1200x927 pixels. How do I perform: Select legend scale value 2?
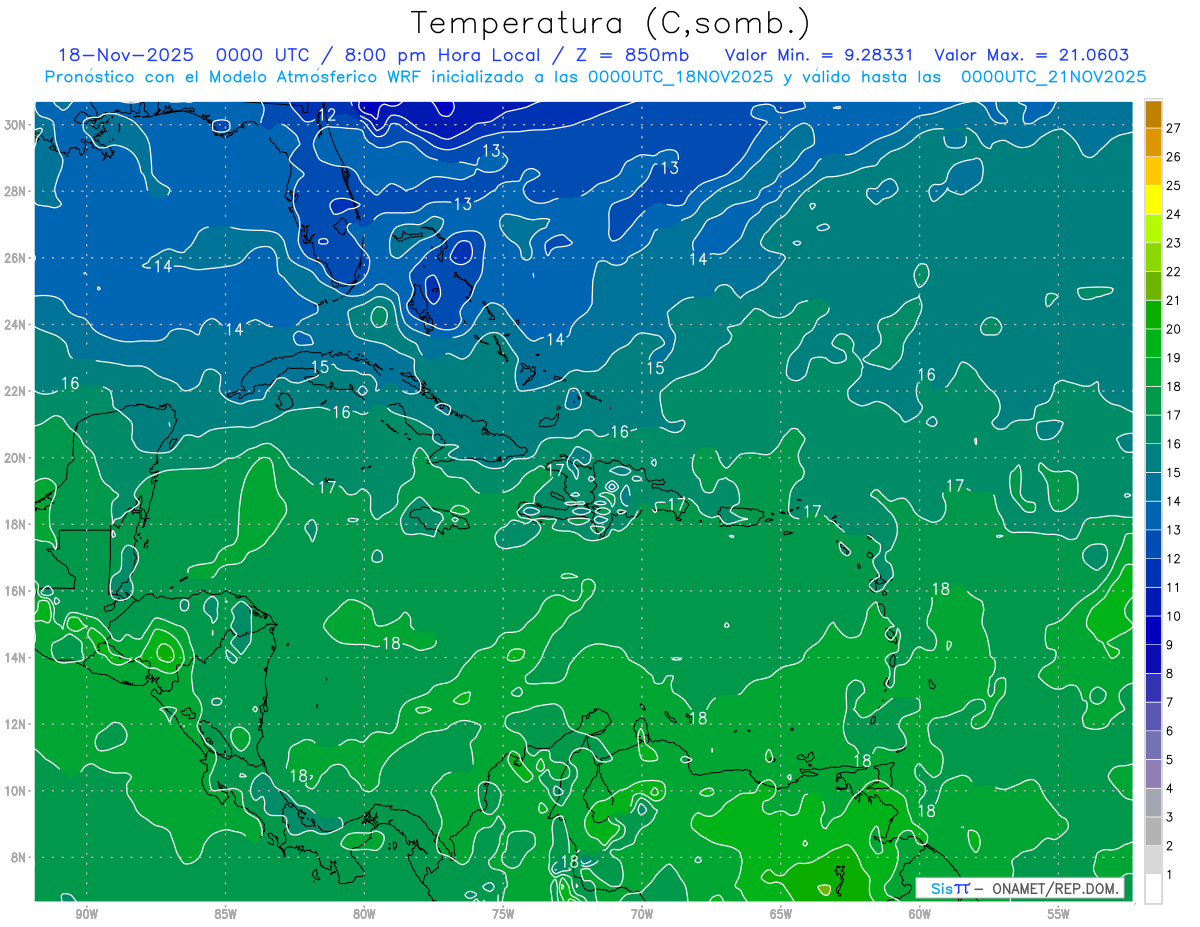point(1170,846)
